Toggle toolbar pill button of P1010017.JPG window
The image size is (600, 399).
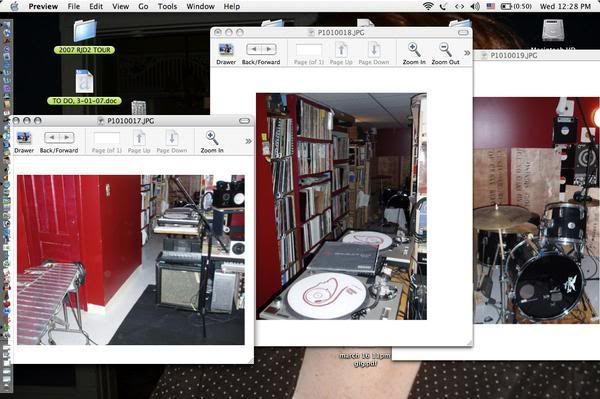coord(244,121)
